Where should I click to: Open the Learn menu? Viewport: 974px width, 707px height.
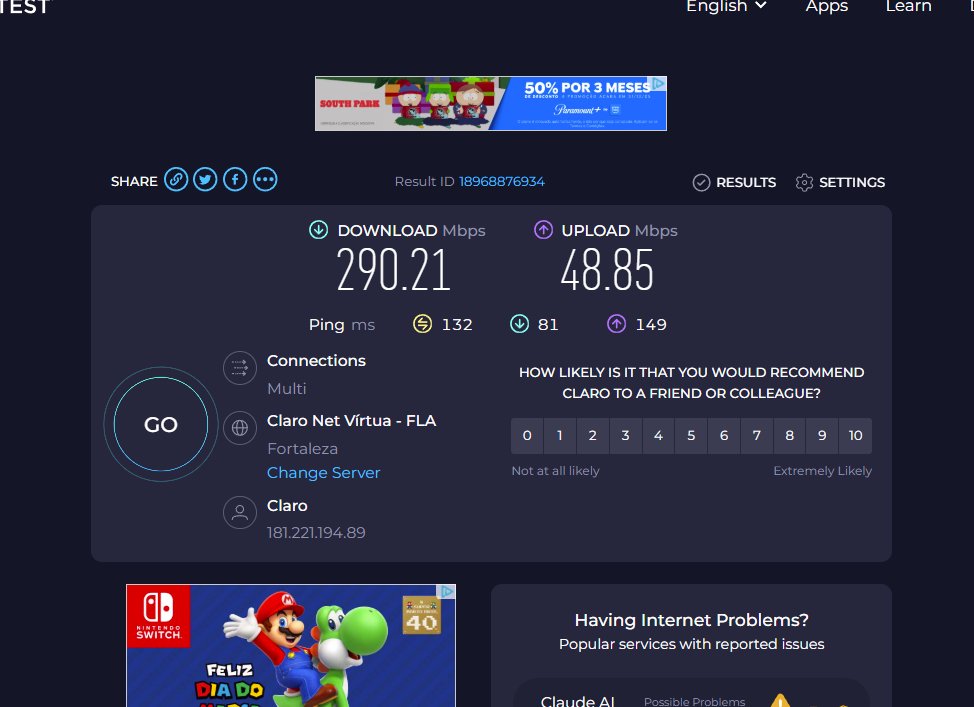(908, 7)
